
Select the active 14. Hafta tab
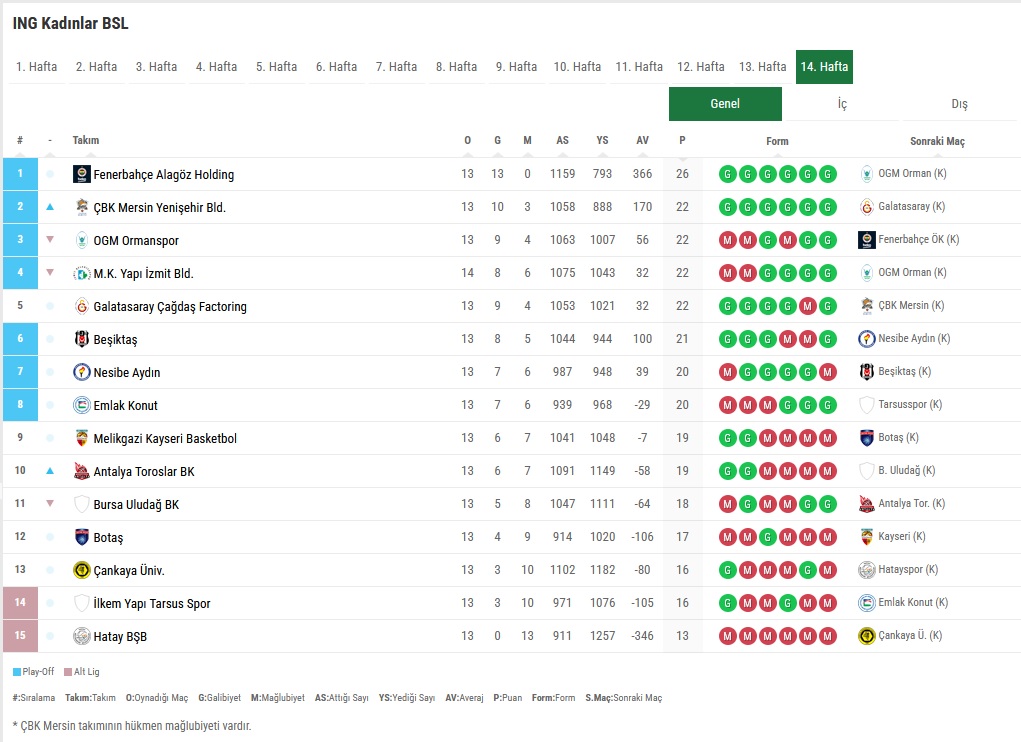(824, 66)
